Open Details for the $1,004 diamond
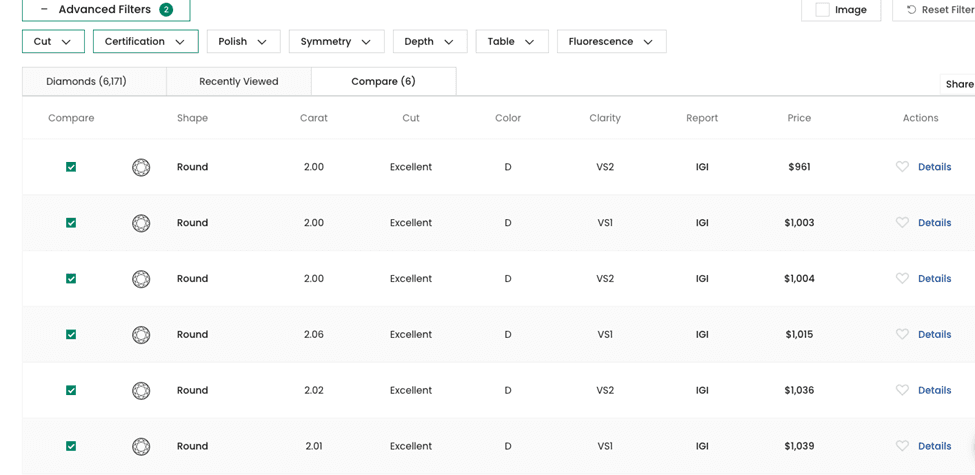The image size is (975, 475). point(935,279)
